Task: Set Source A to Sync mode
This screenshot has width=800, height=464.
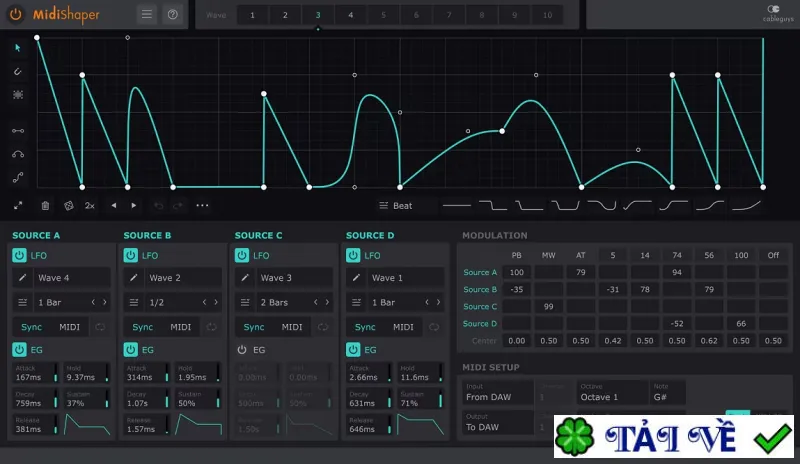Action: pos(32,327)
